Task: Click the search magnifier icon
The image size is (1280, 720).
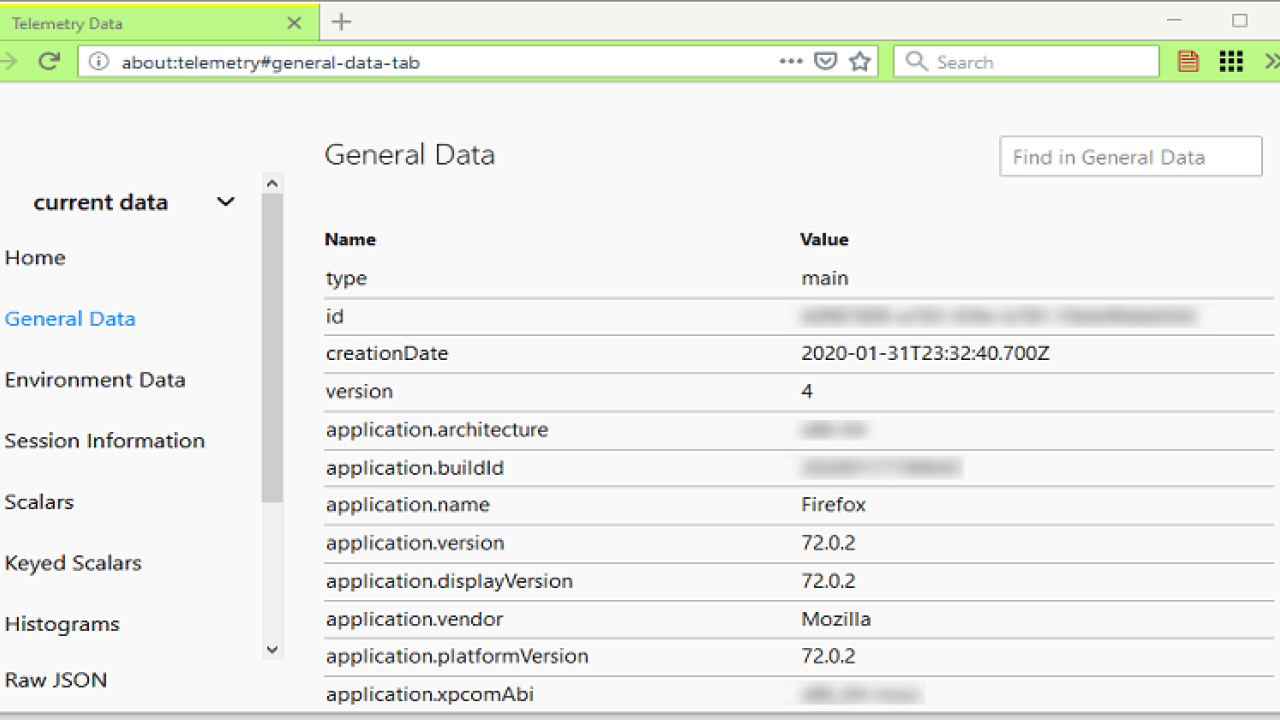Action: 916,62
